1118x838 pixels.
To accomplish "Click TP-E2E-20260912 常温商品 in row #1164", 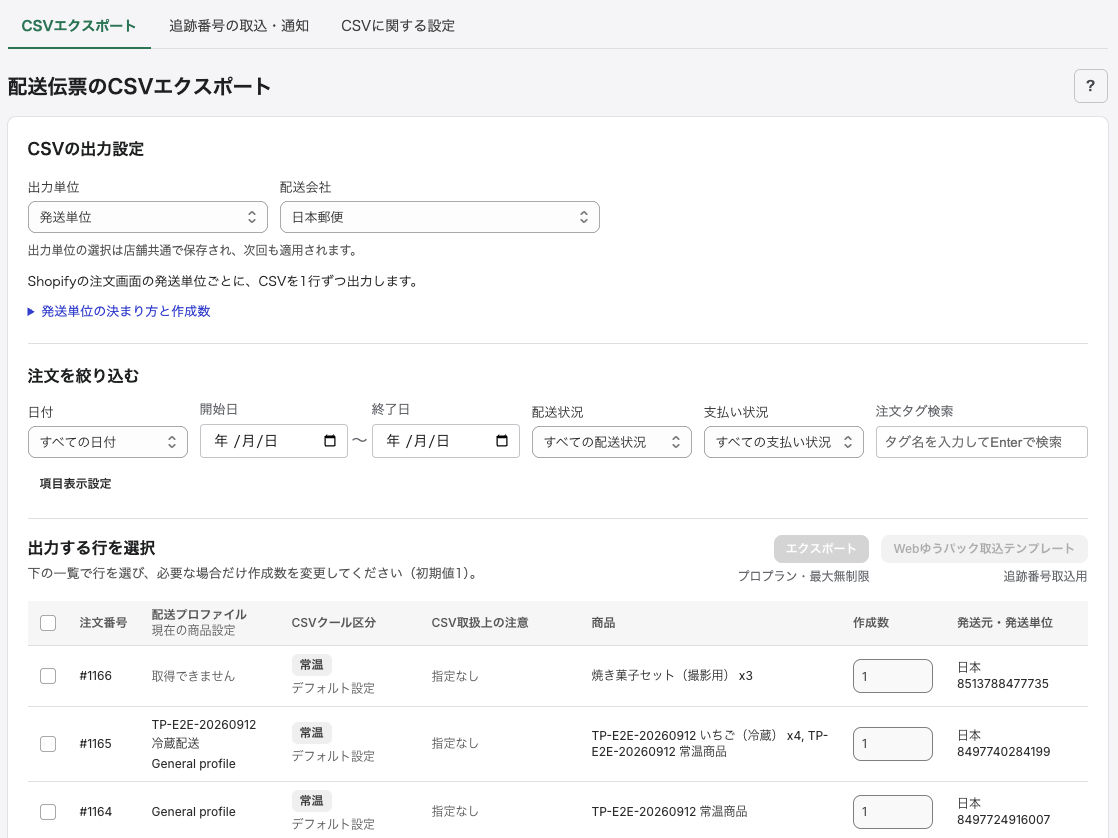I will coord(670,812).
